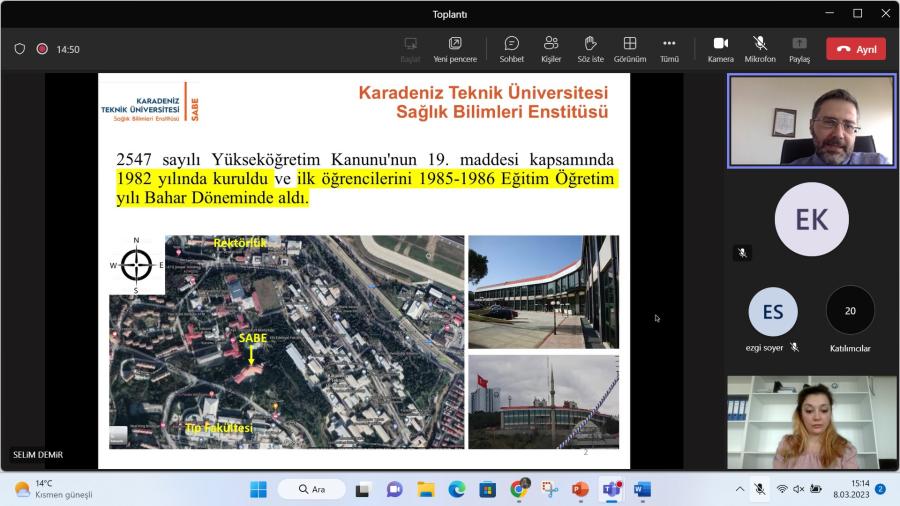This screenshot has height=506, width=900.
Task: Maximize the Toplantı window
Action: (x=858, y=13)
